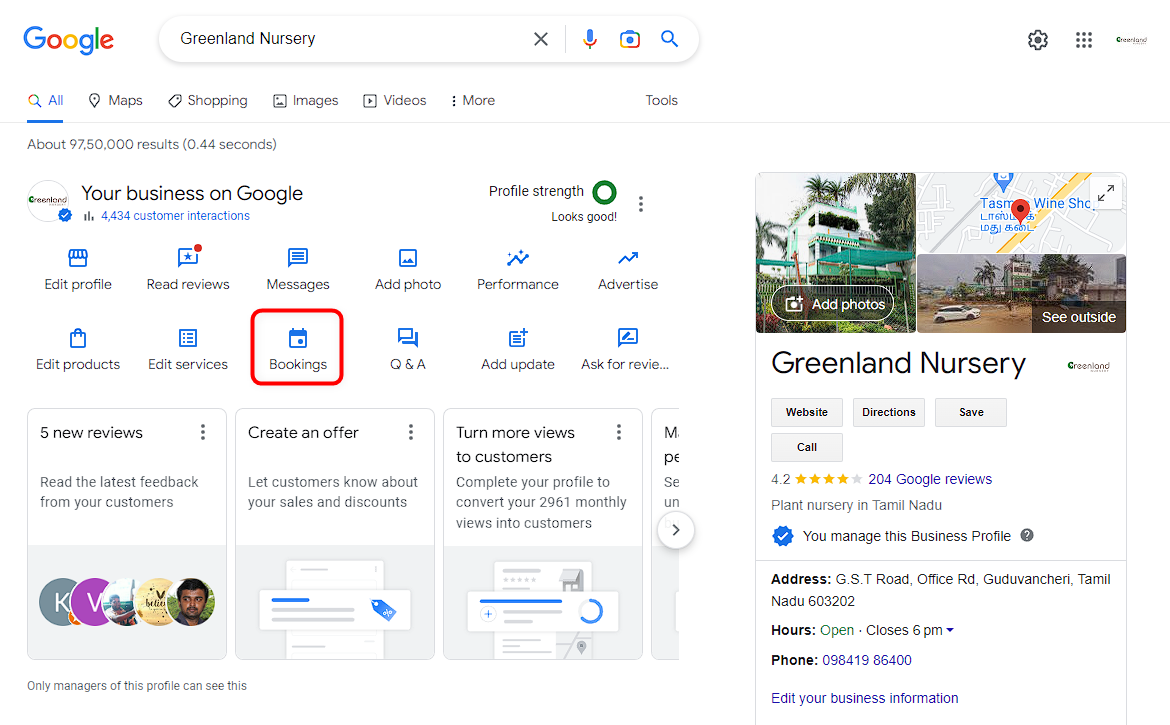Click the Directions button
This screenshot has width=1170, height=725.
click(x=889, y=412)
